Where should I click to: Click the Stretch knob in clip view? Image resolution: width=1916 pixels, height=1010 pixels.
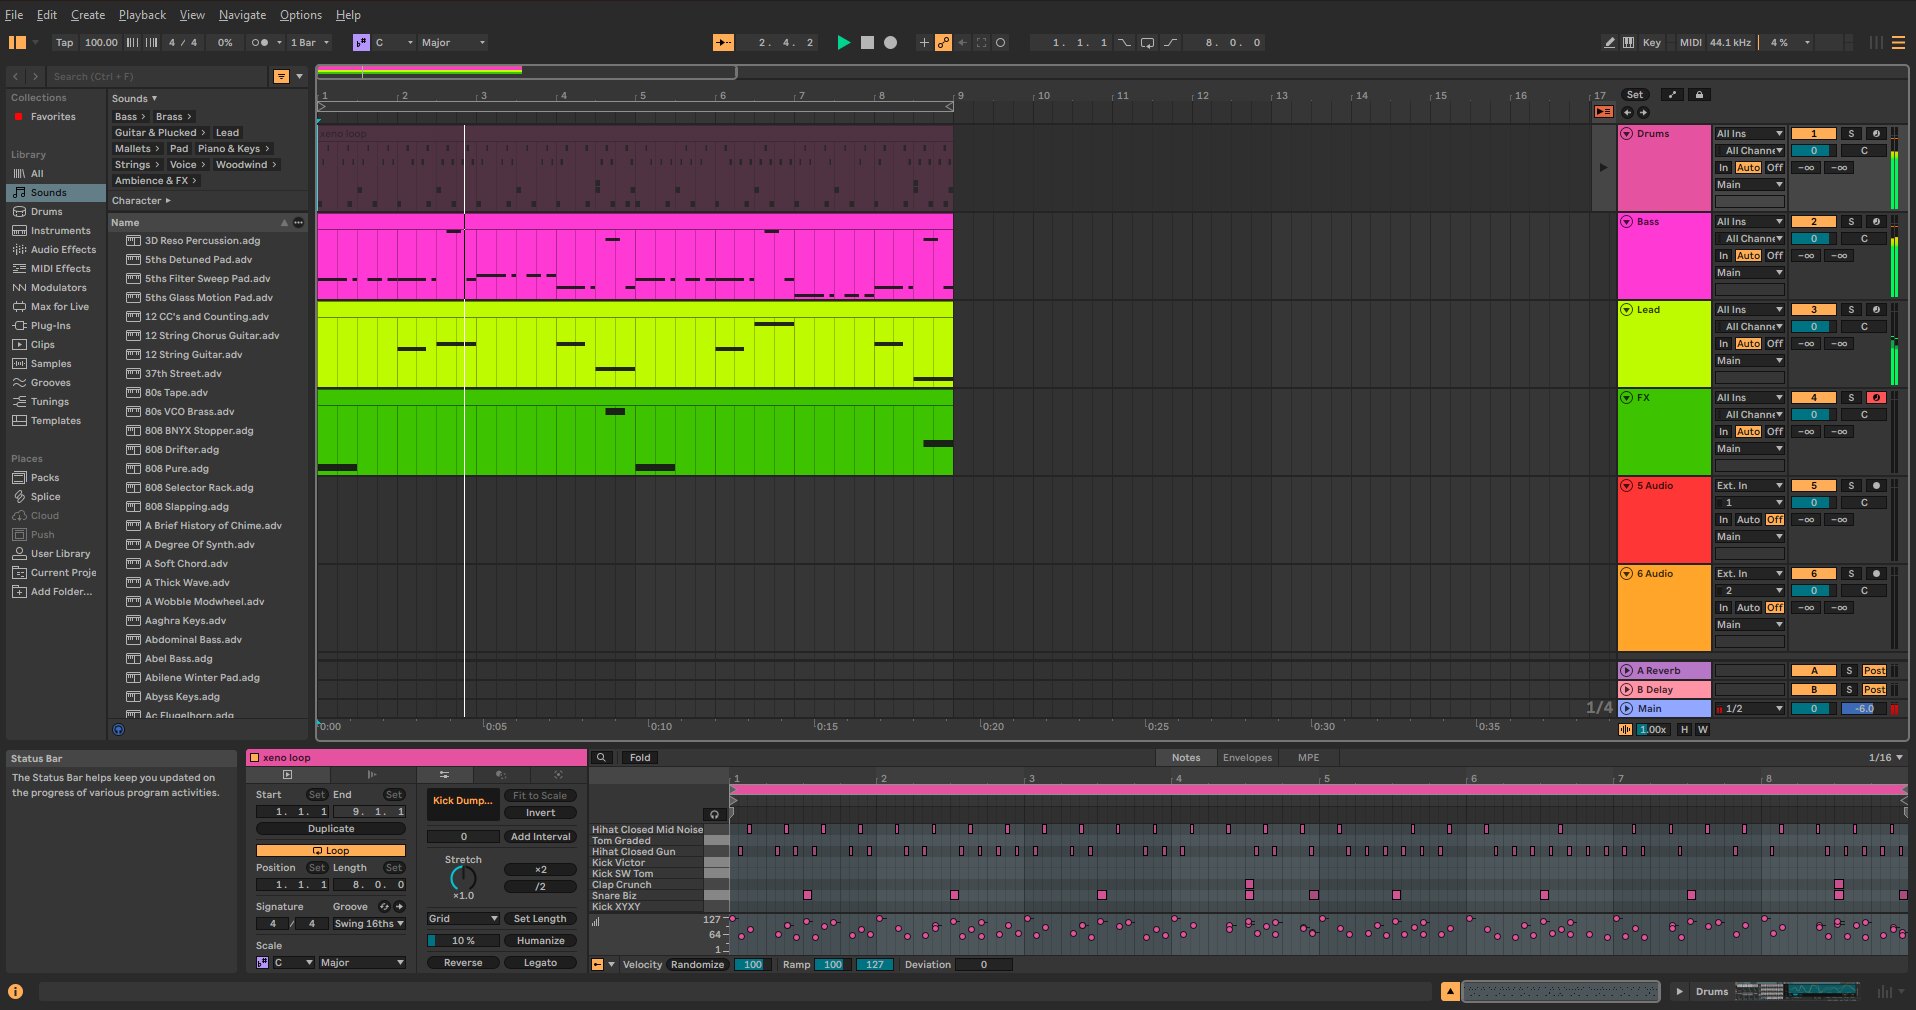tap(463, 879)
